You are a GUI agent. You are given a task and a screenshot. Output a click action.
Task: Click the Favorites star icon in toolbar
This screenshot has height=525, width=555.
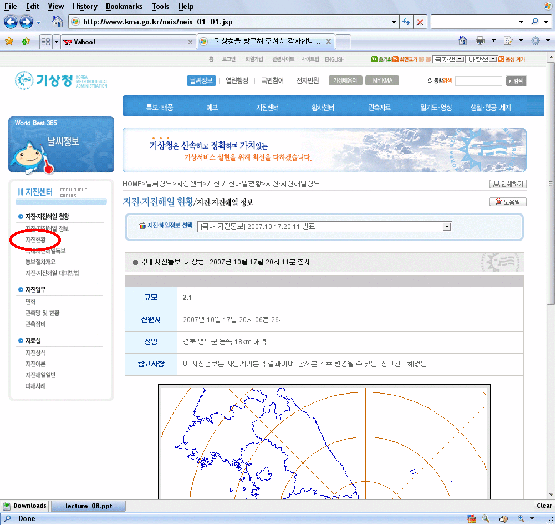[x=9, y=41]
